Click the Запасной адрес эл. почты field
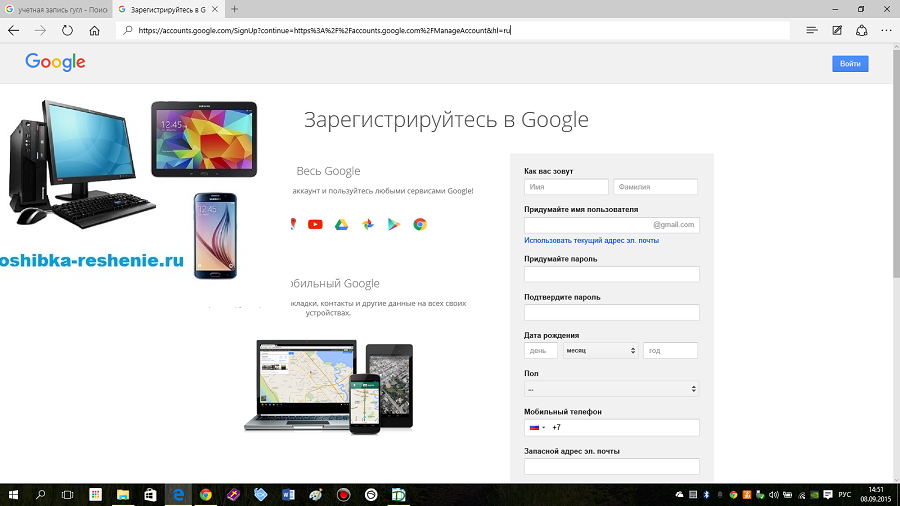The image size is (900, 506). [x=612, y=466]
